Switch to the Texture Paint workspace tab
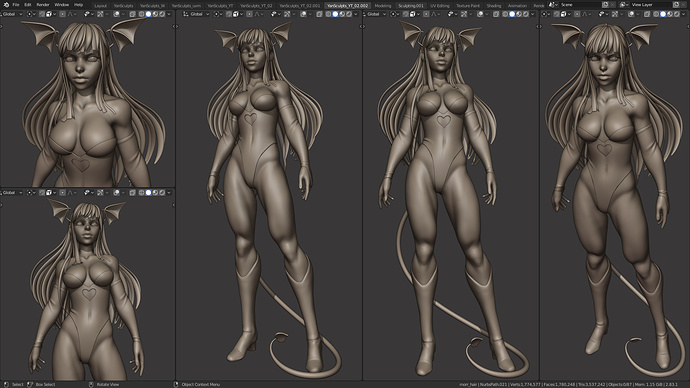The height and width of the screenshot is (388, 690). click(468, 6)
